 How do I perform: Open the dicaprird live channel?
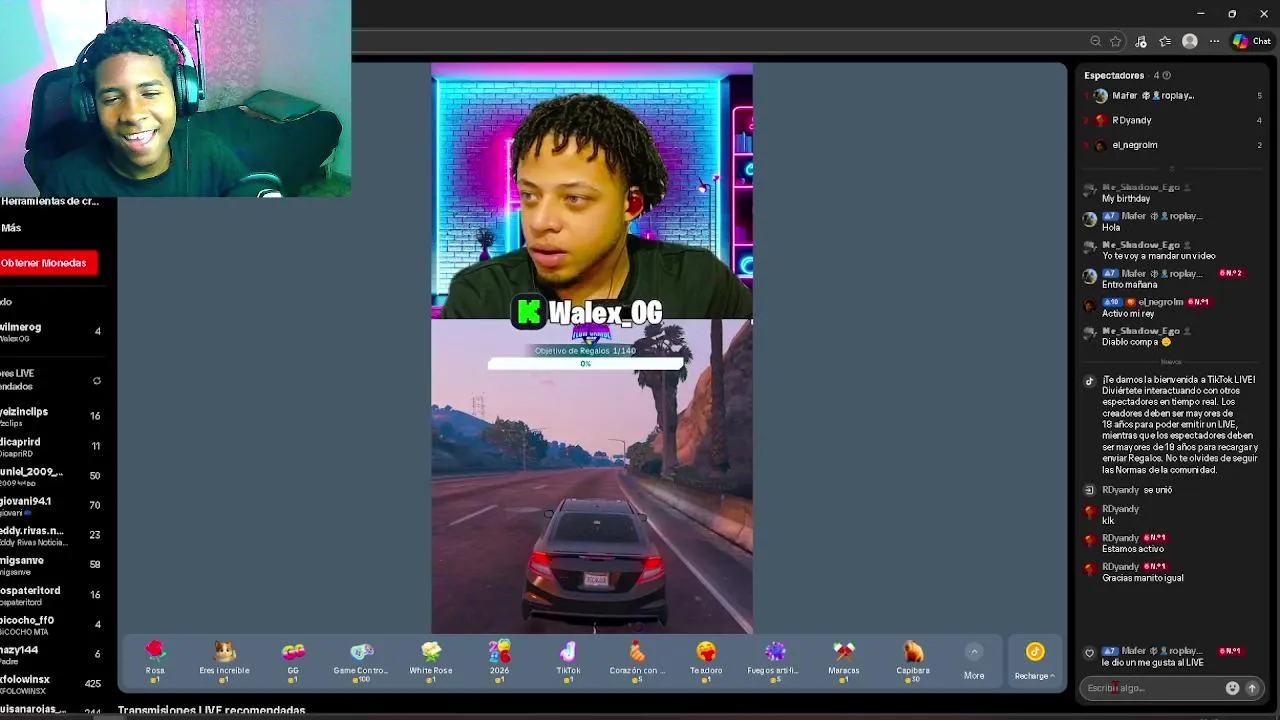click(52, 446)
